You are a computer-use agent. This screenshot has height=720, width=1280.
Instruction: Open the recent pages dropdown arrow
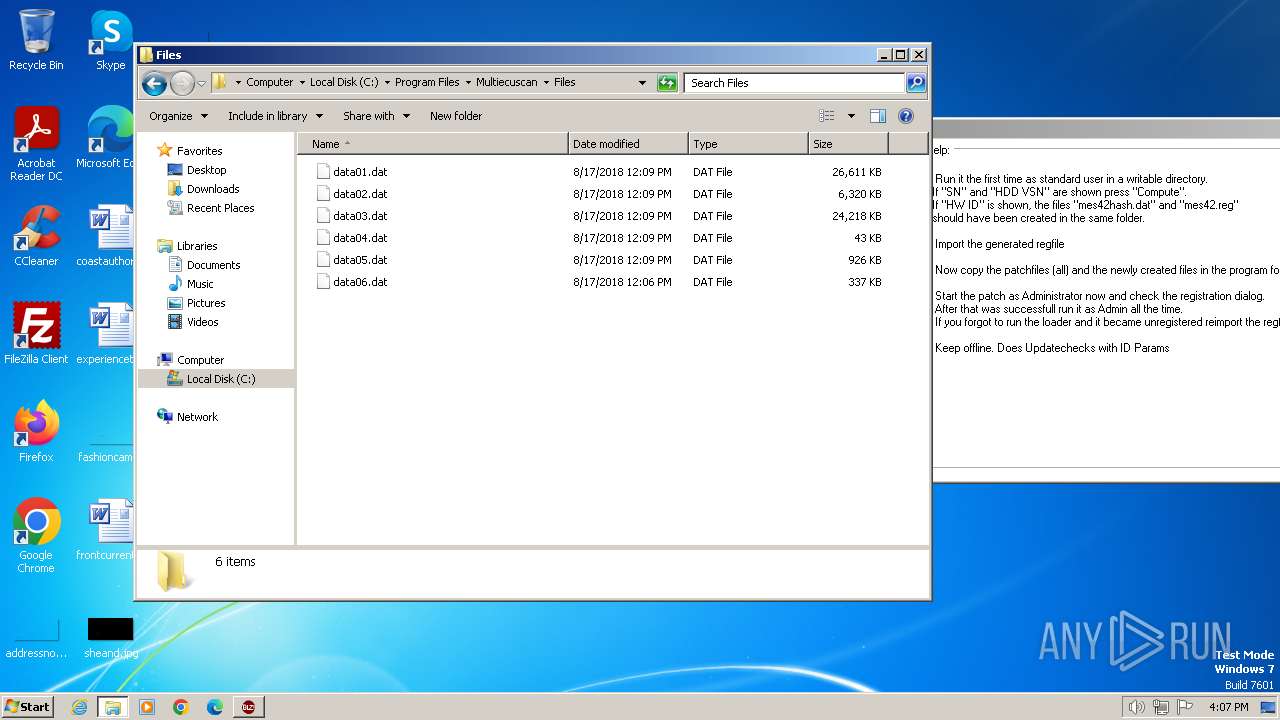pos(201,83)
